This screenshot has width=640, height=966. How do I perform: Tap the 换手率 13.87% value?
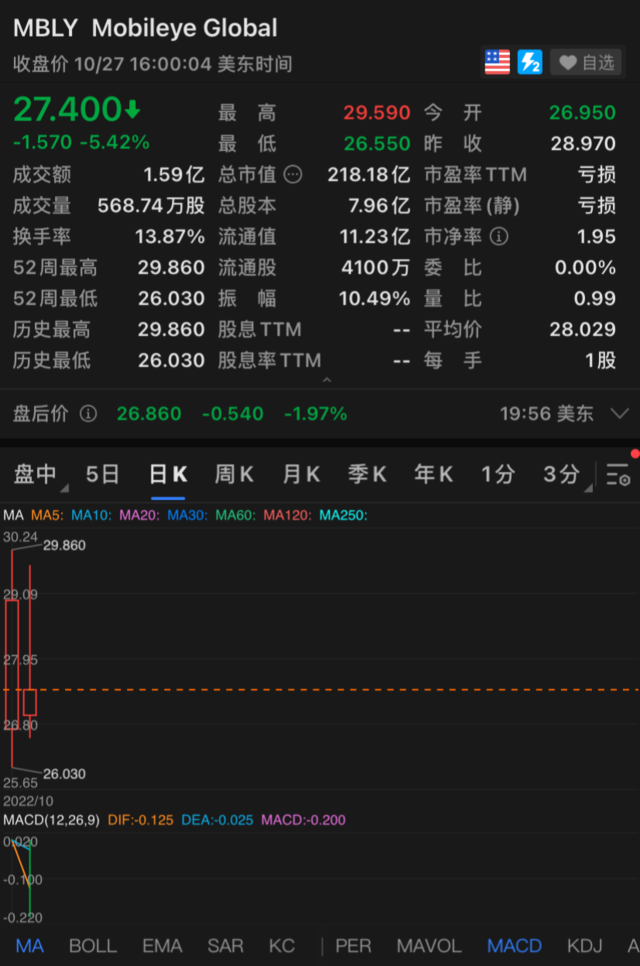pos(169,237)
